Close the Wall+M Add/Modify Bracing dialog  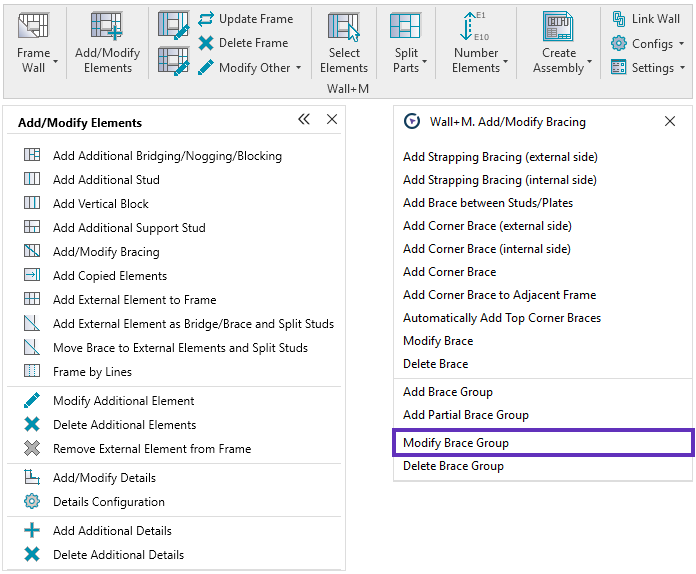(670, 121)
